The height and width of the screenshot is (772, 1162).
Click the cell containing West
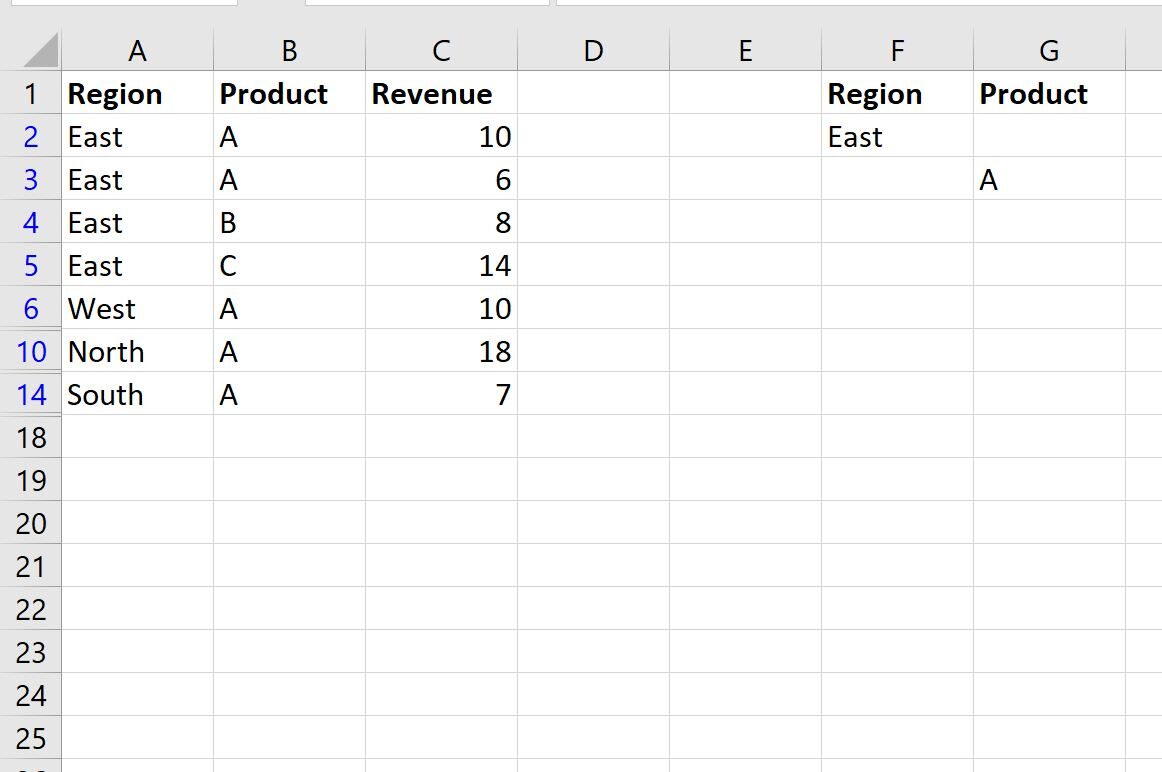[x=137, y=308]
